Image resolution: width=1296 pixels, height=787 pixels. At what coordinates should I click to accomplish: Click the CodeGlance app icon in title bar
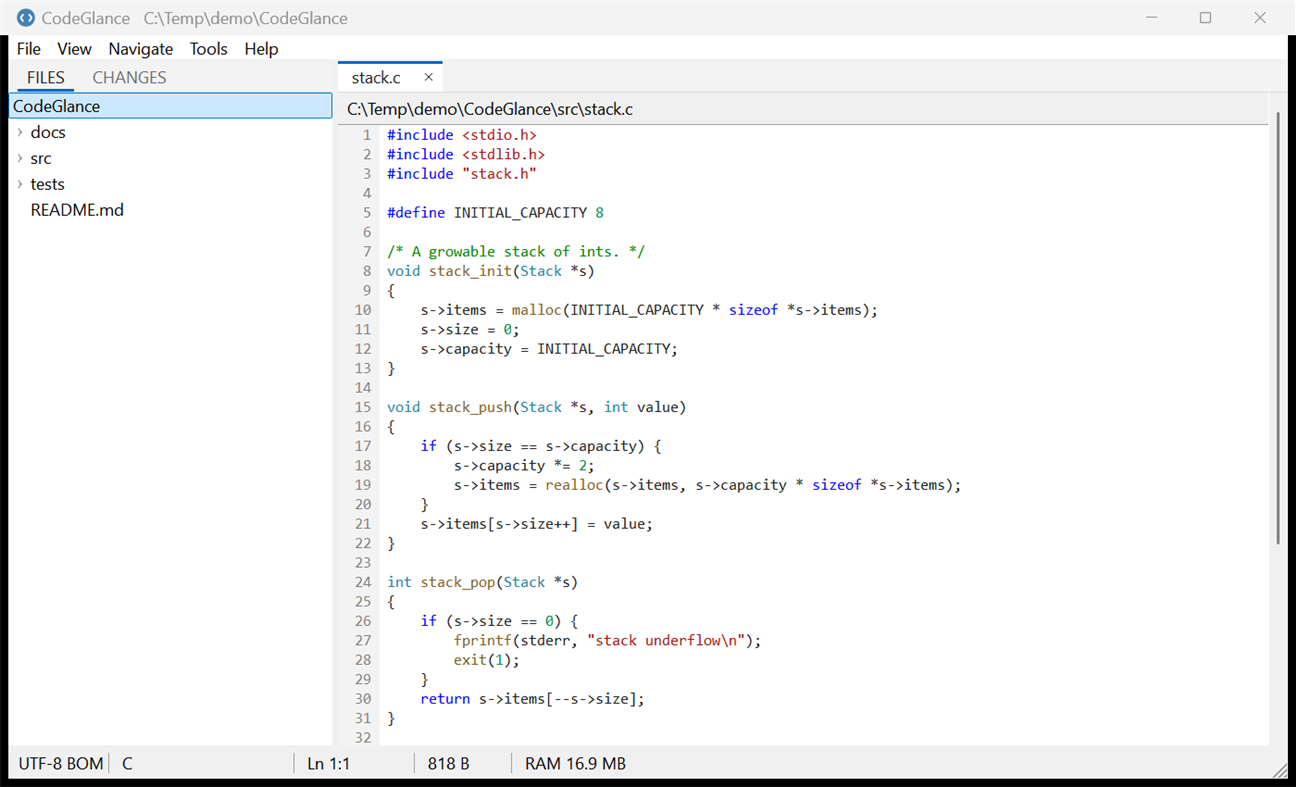pyautogui.click(x=26, y=18)
